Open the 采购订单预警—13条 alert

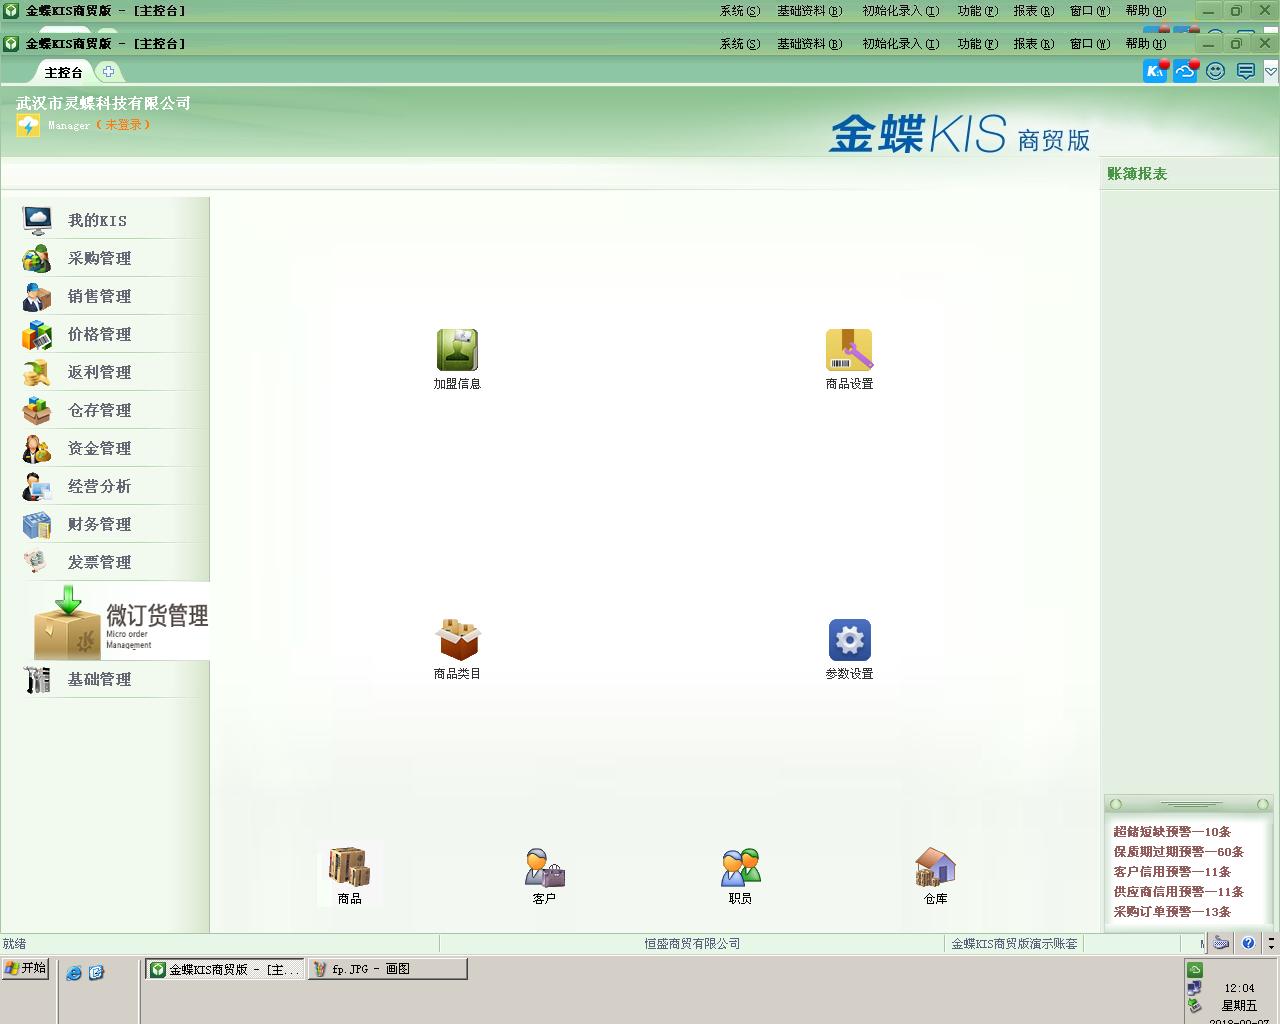point(1172,911)
